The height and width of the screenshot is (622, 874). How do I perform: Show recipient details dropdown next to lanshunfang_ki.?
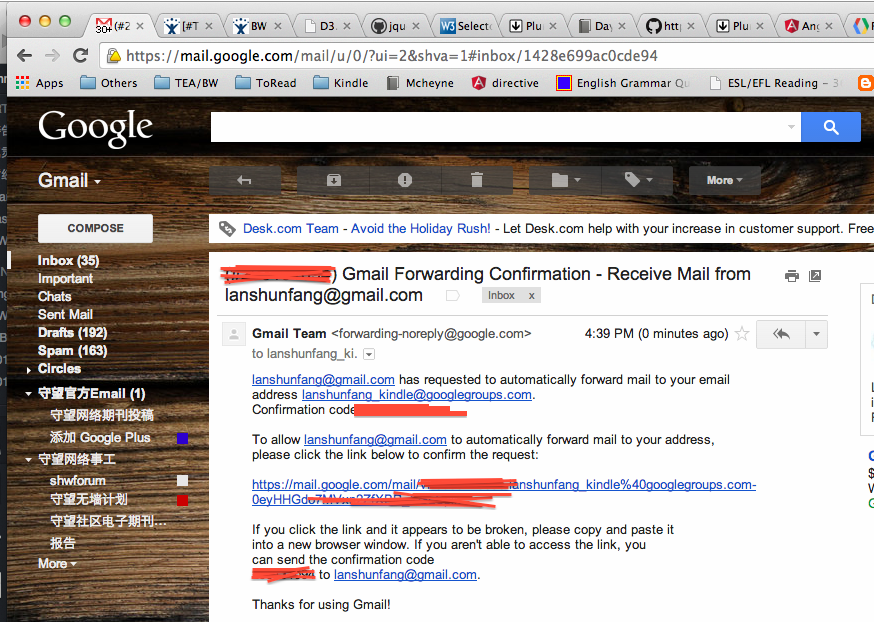click(x=369, y=354)
